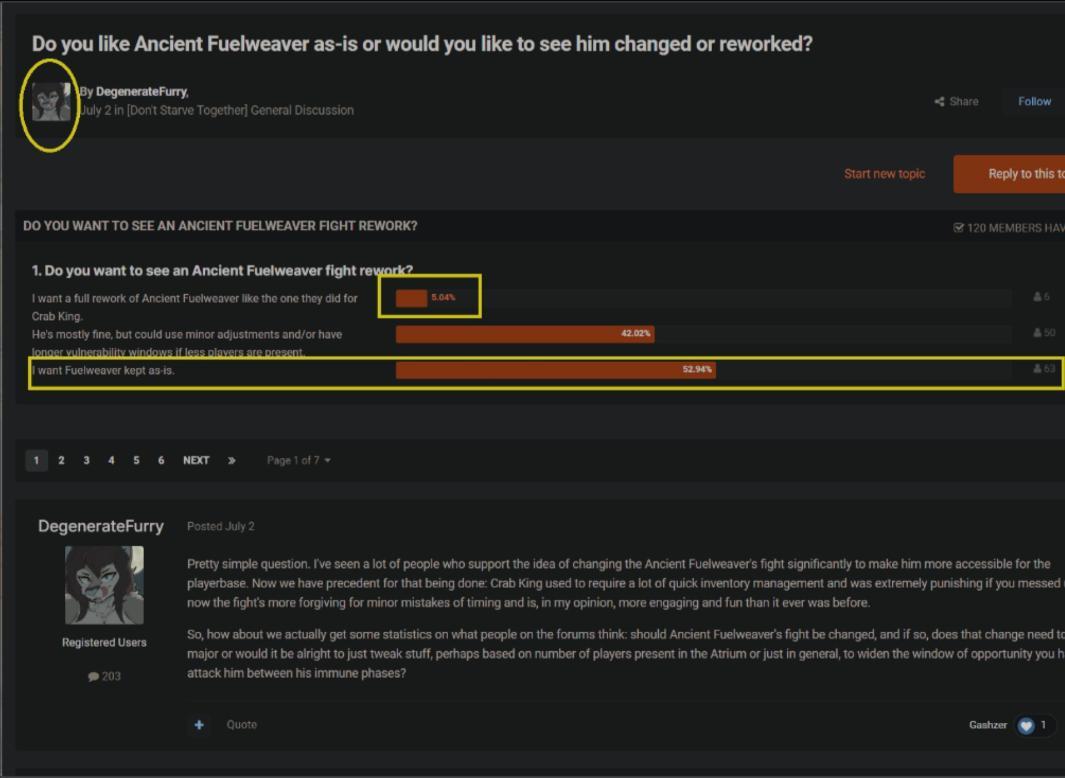Click the plus multiquote icon under the post
Screen dimensions: 1065x778
199,725
